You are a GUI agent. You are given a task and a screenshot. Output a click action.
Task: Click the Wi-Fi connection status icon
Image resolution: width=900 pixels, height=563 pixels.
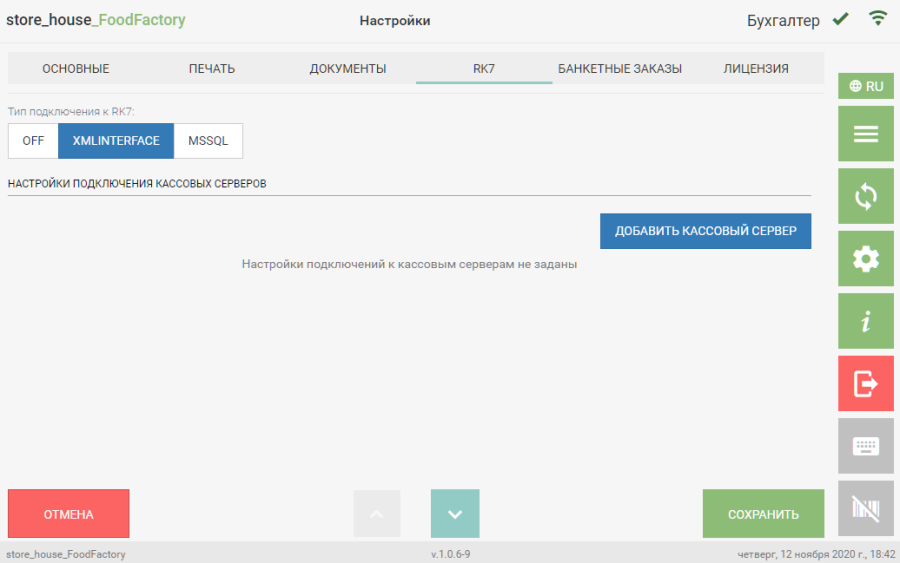(x=878, y=19)
